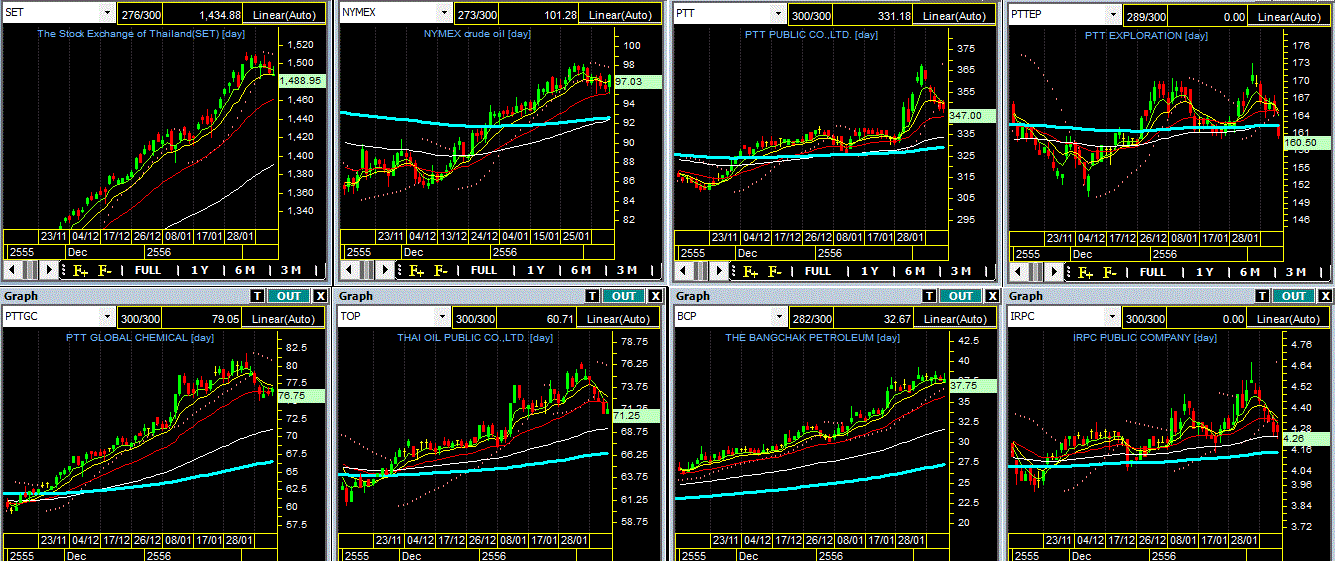Viewport: 1335px width, 561px height.
Task: Select 1Y range under SET chart
Action: coord(199,270)
